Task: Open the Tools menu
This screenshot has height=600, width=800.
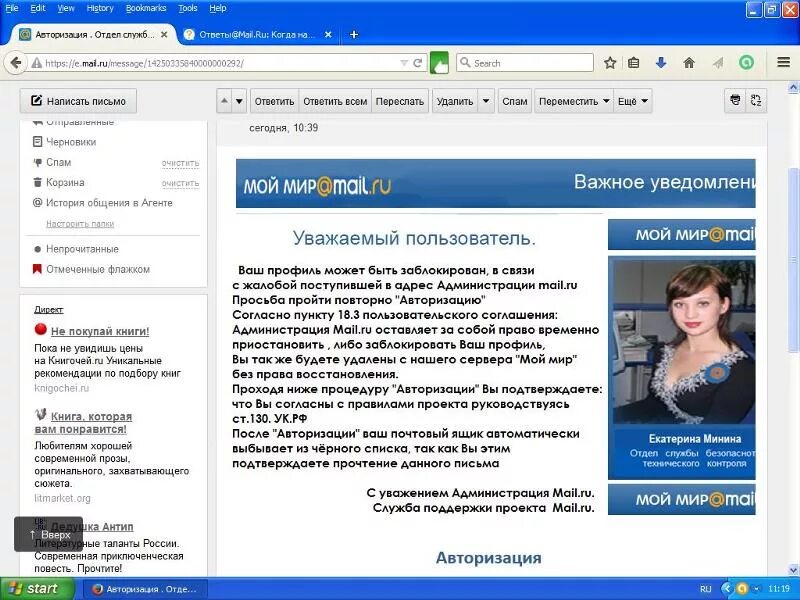Action: click(188, 8)
